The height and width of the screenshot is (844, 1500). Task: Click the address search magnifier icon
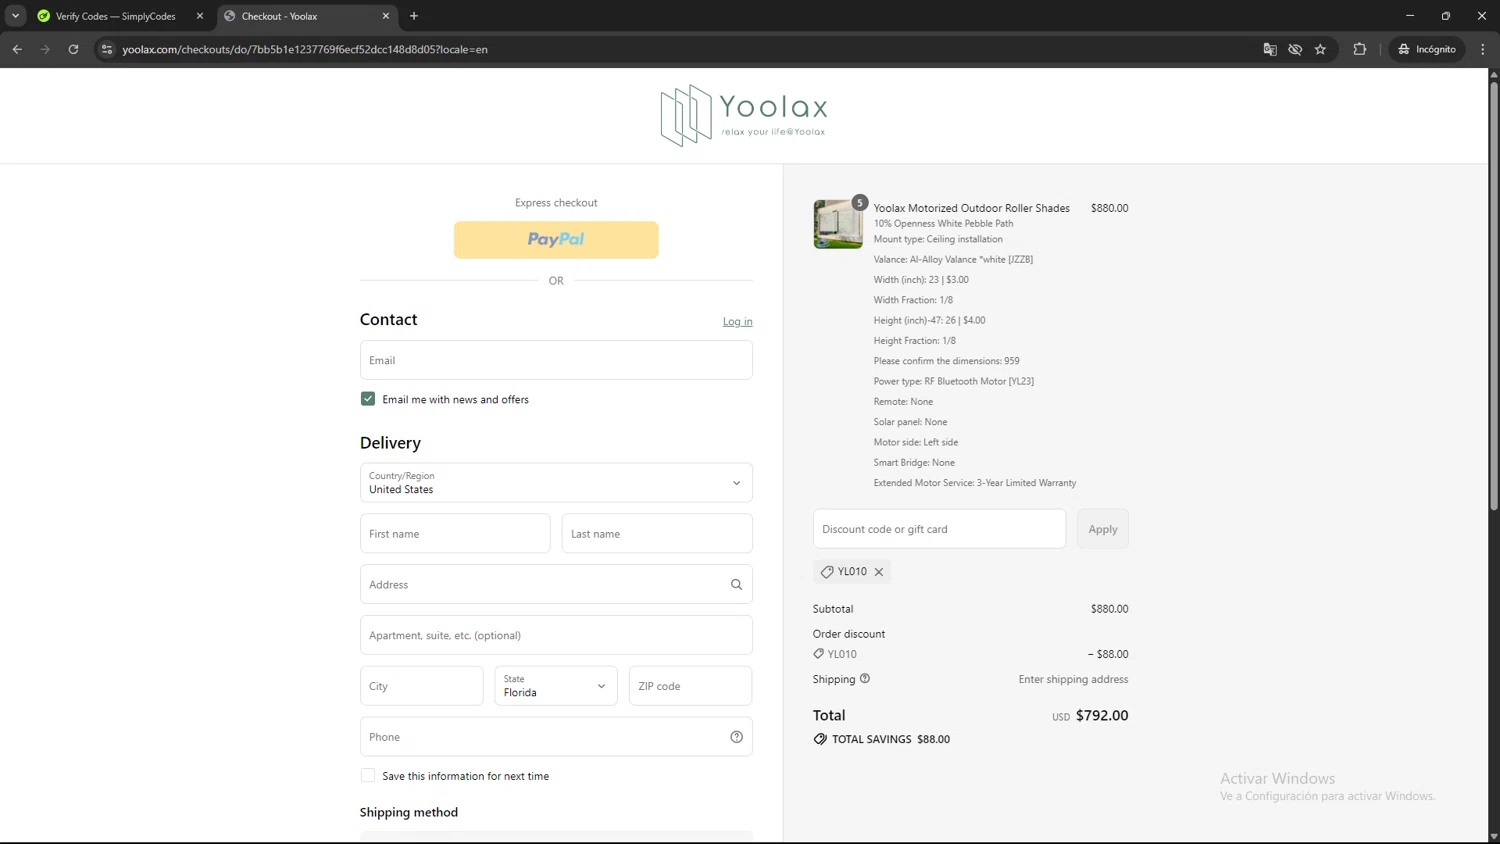click(736, 585)
